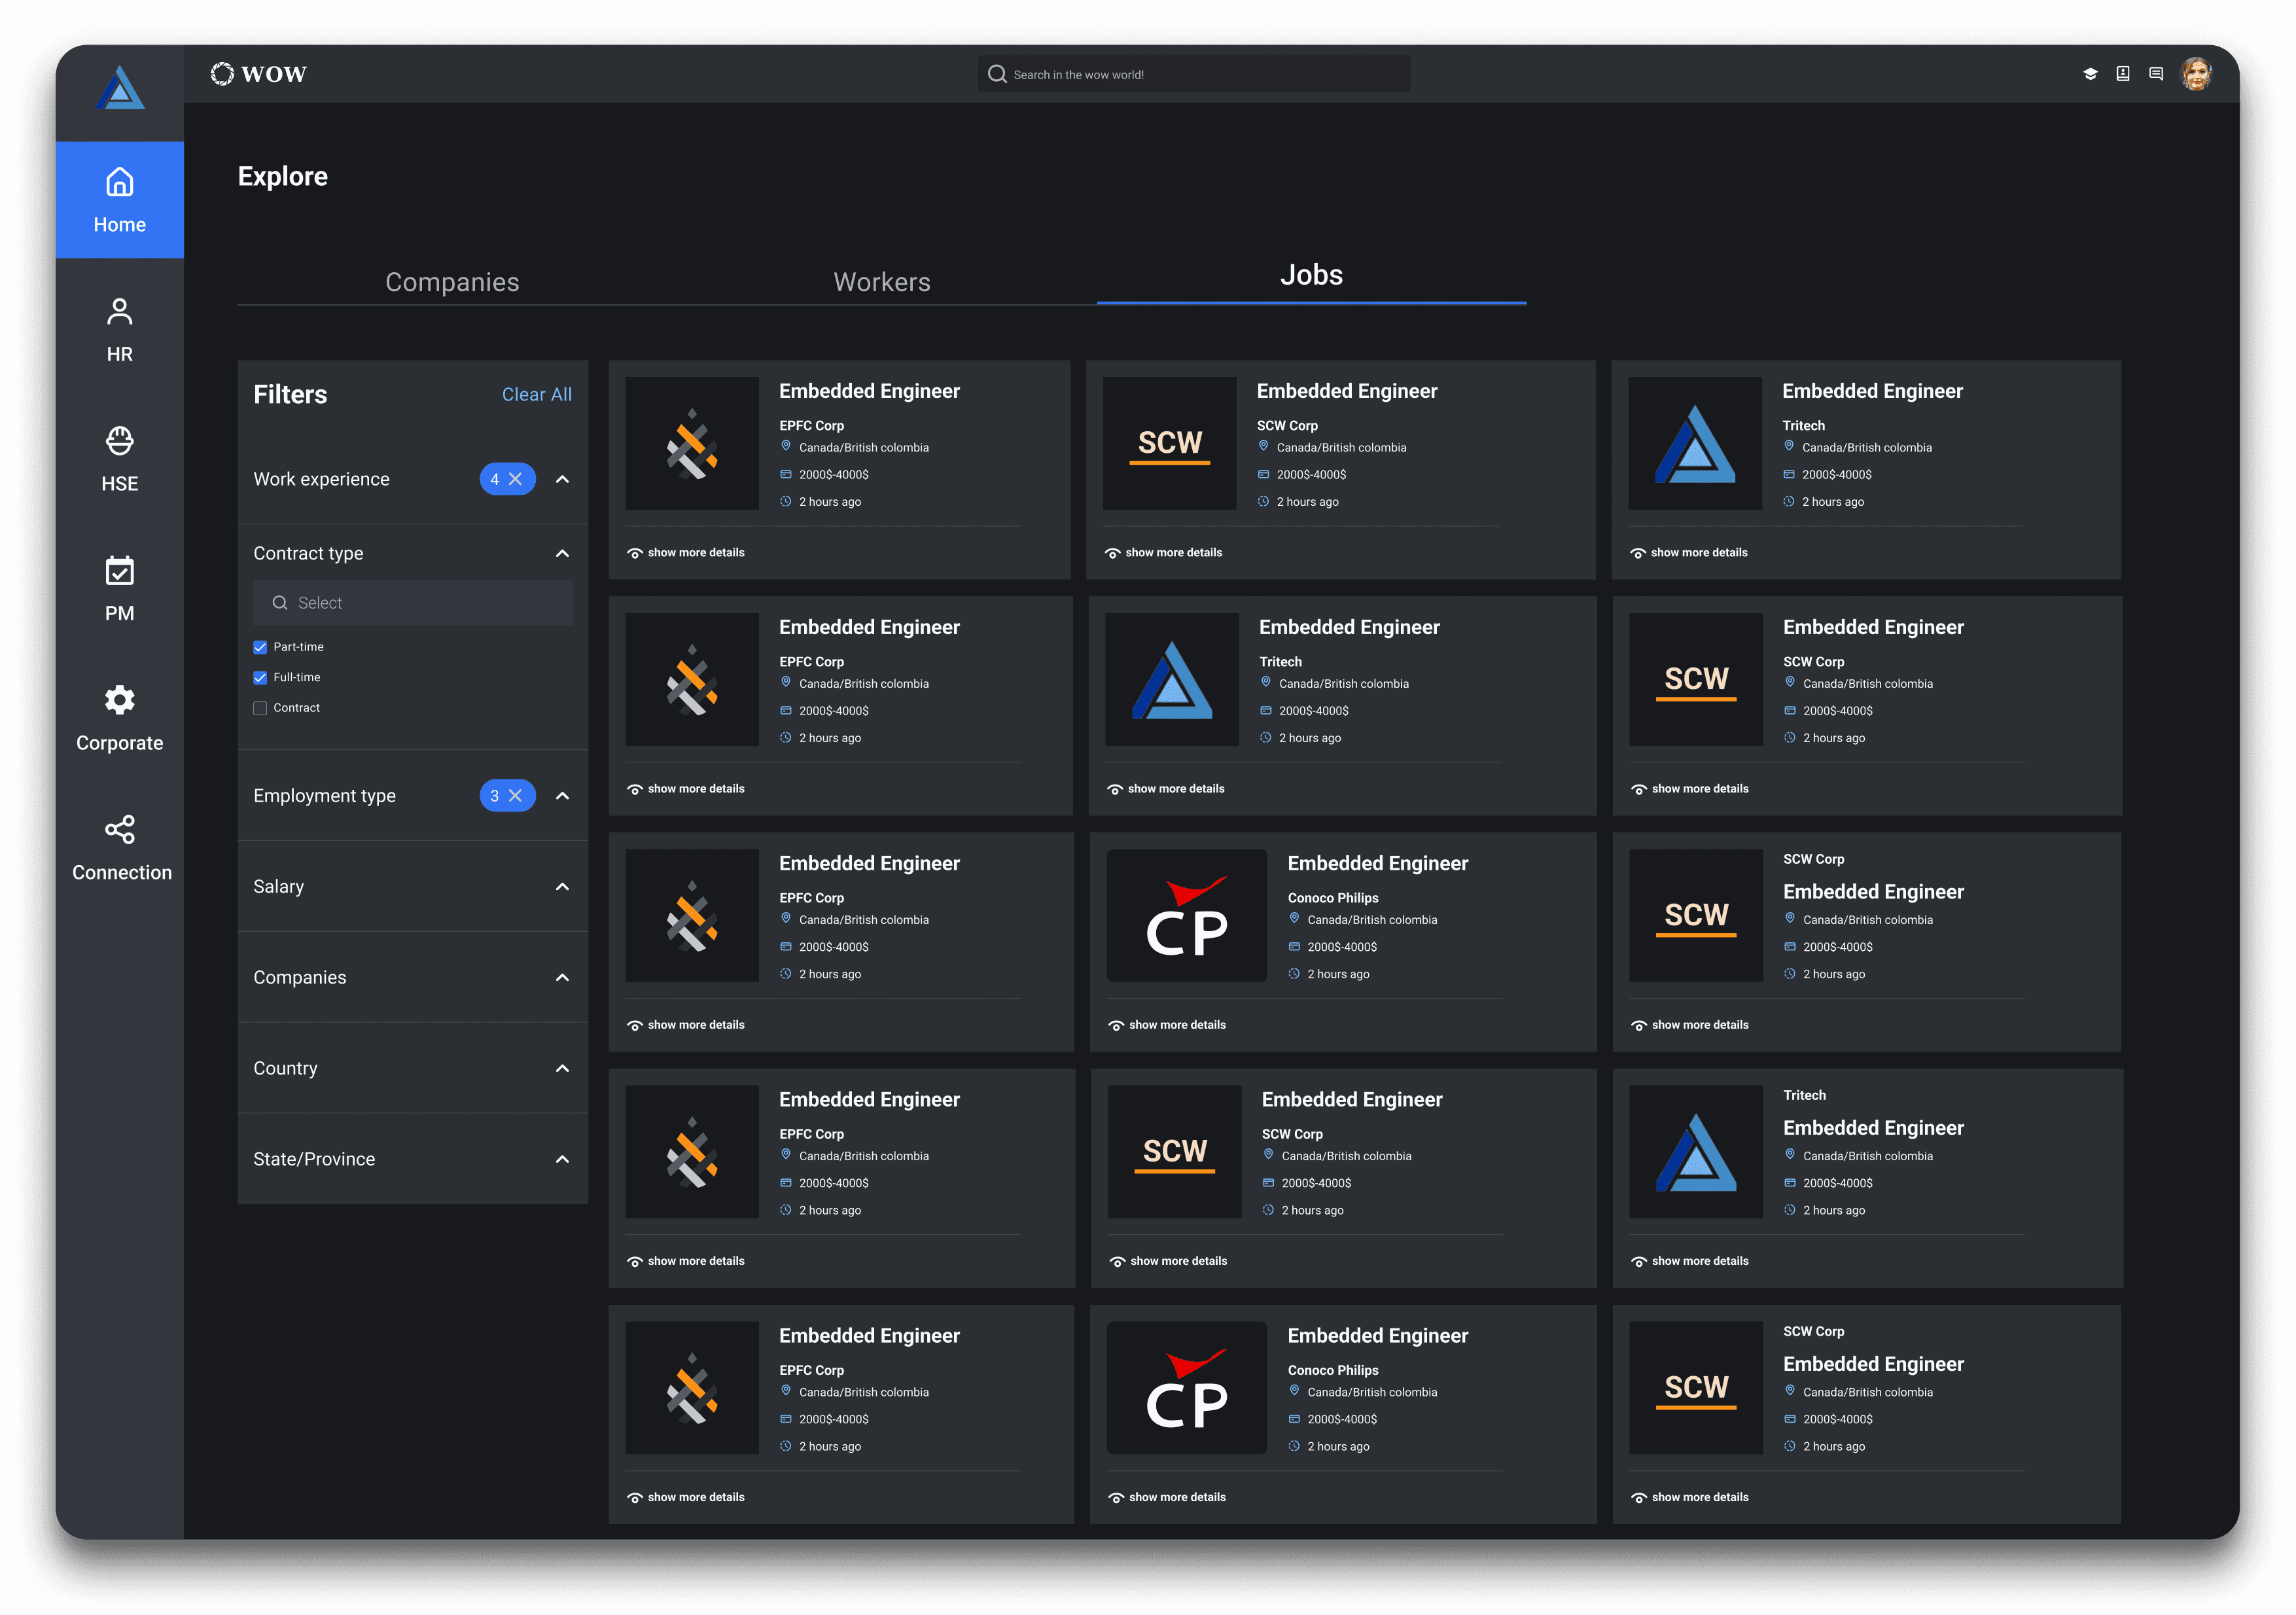Collapse the Contract type filter section
This screenshot has width=2296, height=1615.
pyautogui.click(x=562, y=553)
